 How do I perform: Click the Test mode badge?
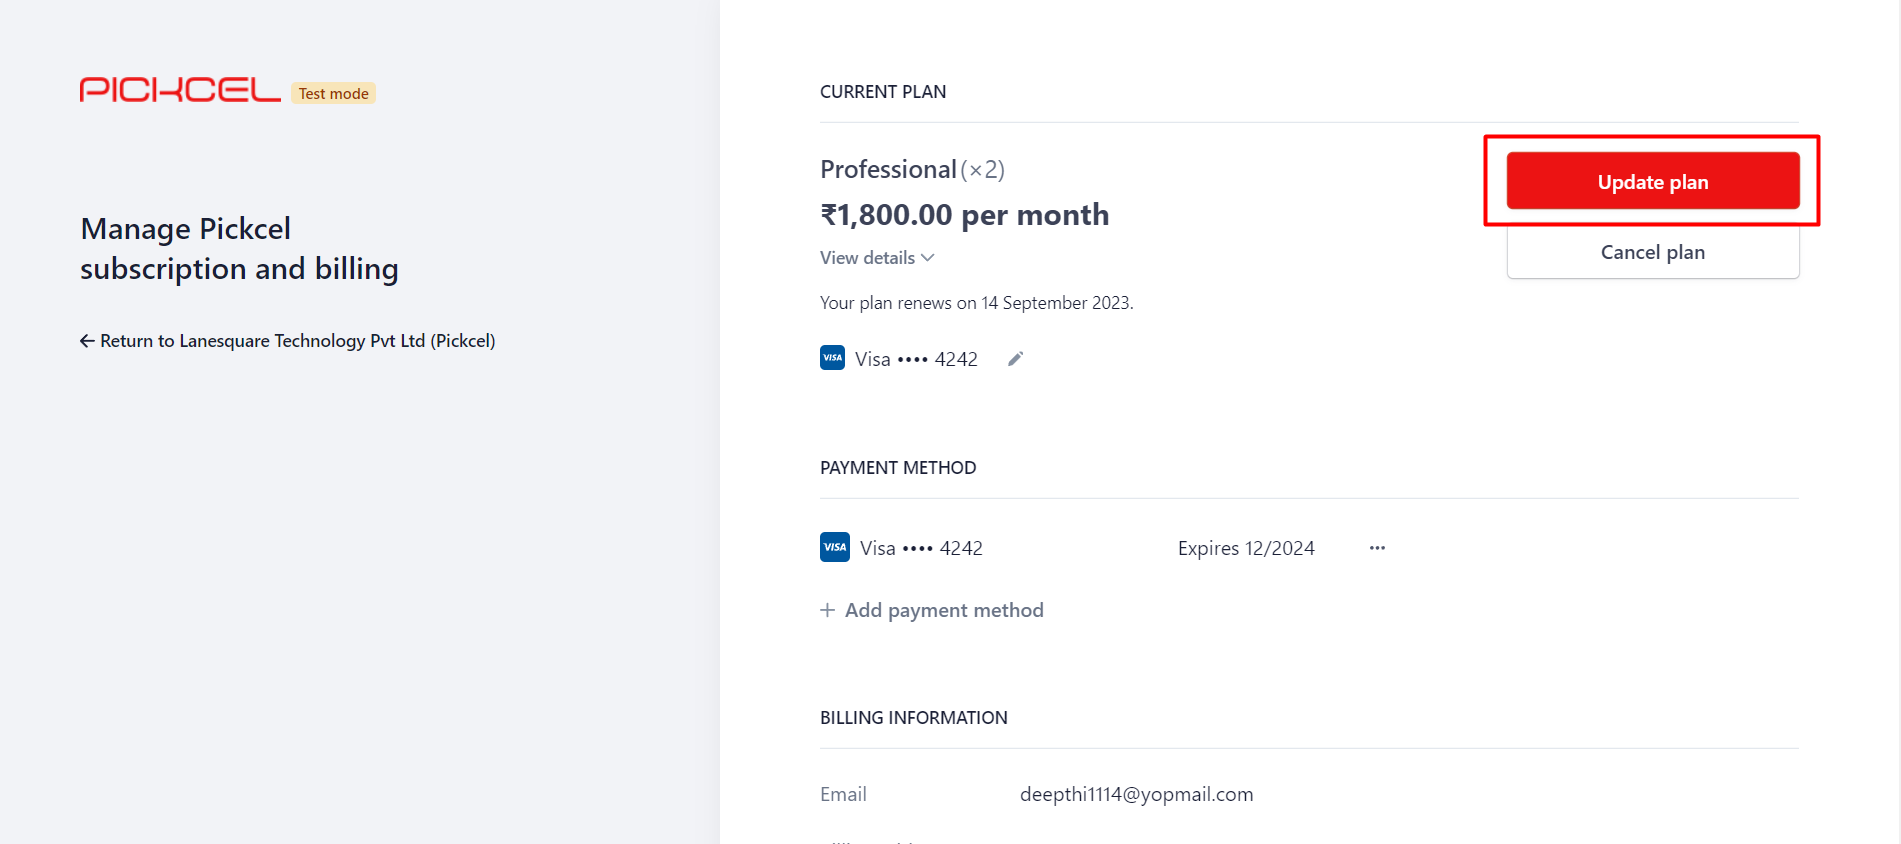334,93
